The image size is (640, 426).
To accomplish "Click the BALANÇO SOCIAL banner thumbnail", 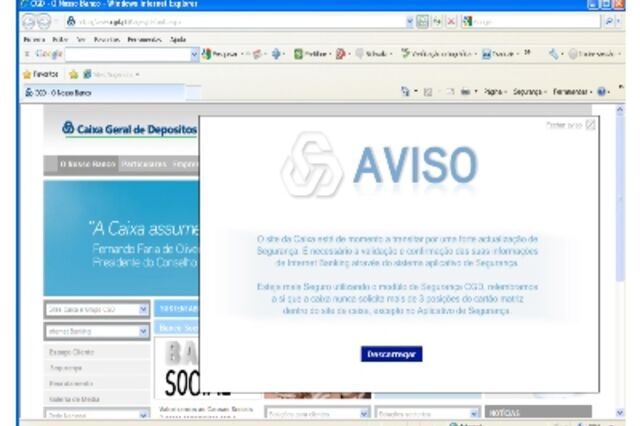I will [x=176, y=367].
